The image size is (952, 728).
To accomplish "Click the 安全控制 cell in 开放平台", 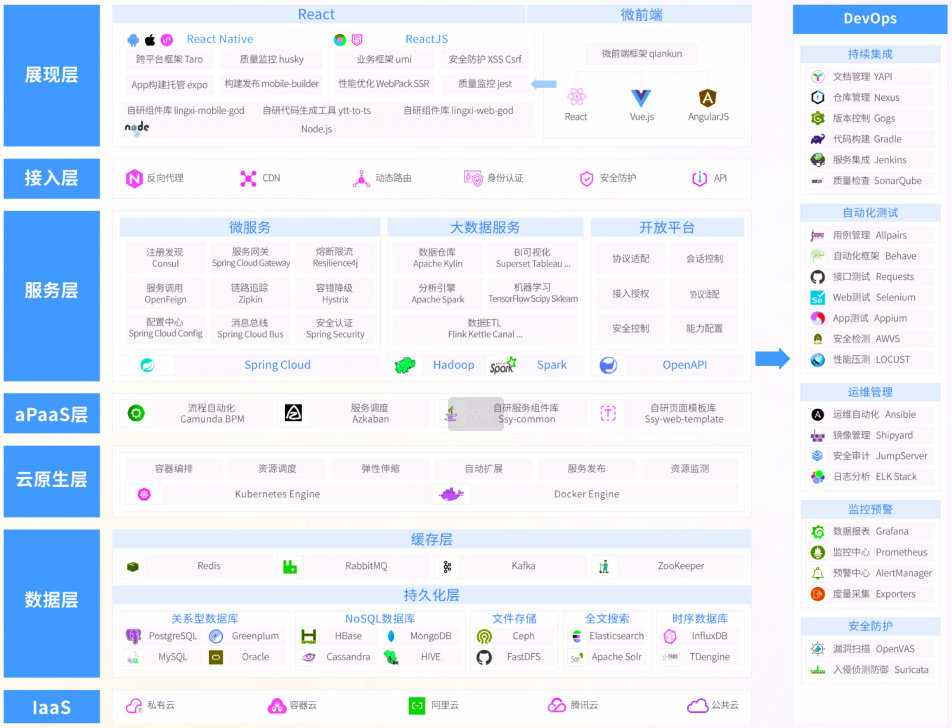I will point(630,328).
